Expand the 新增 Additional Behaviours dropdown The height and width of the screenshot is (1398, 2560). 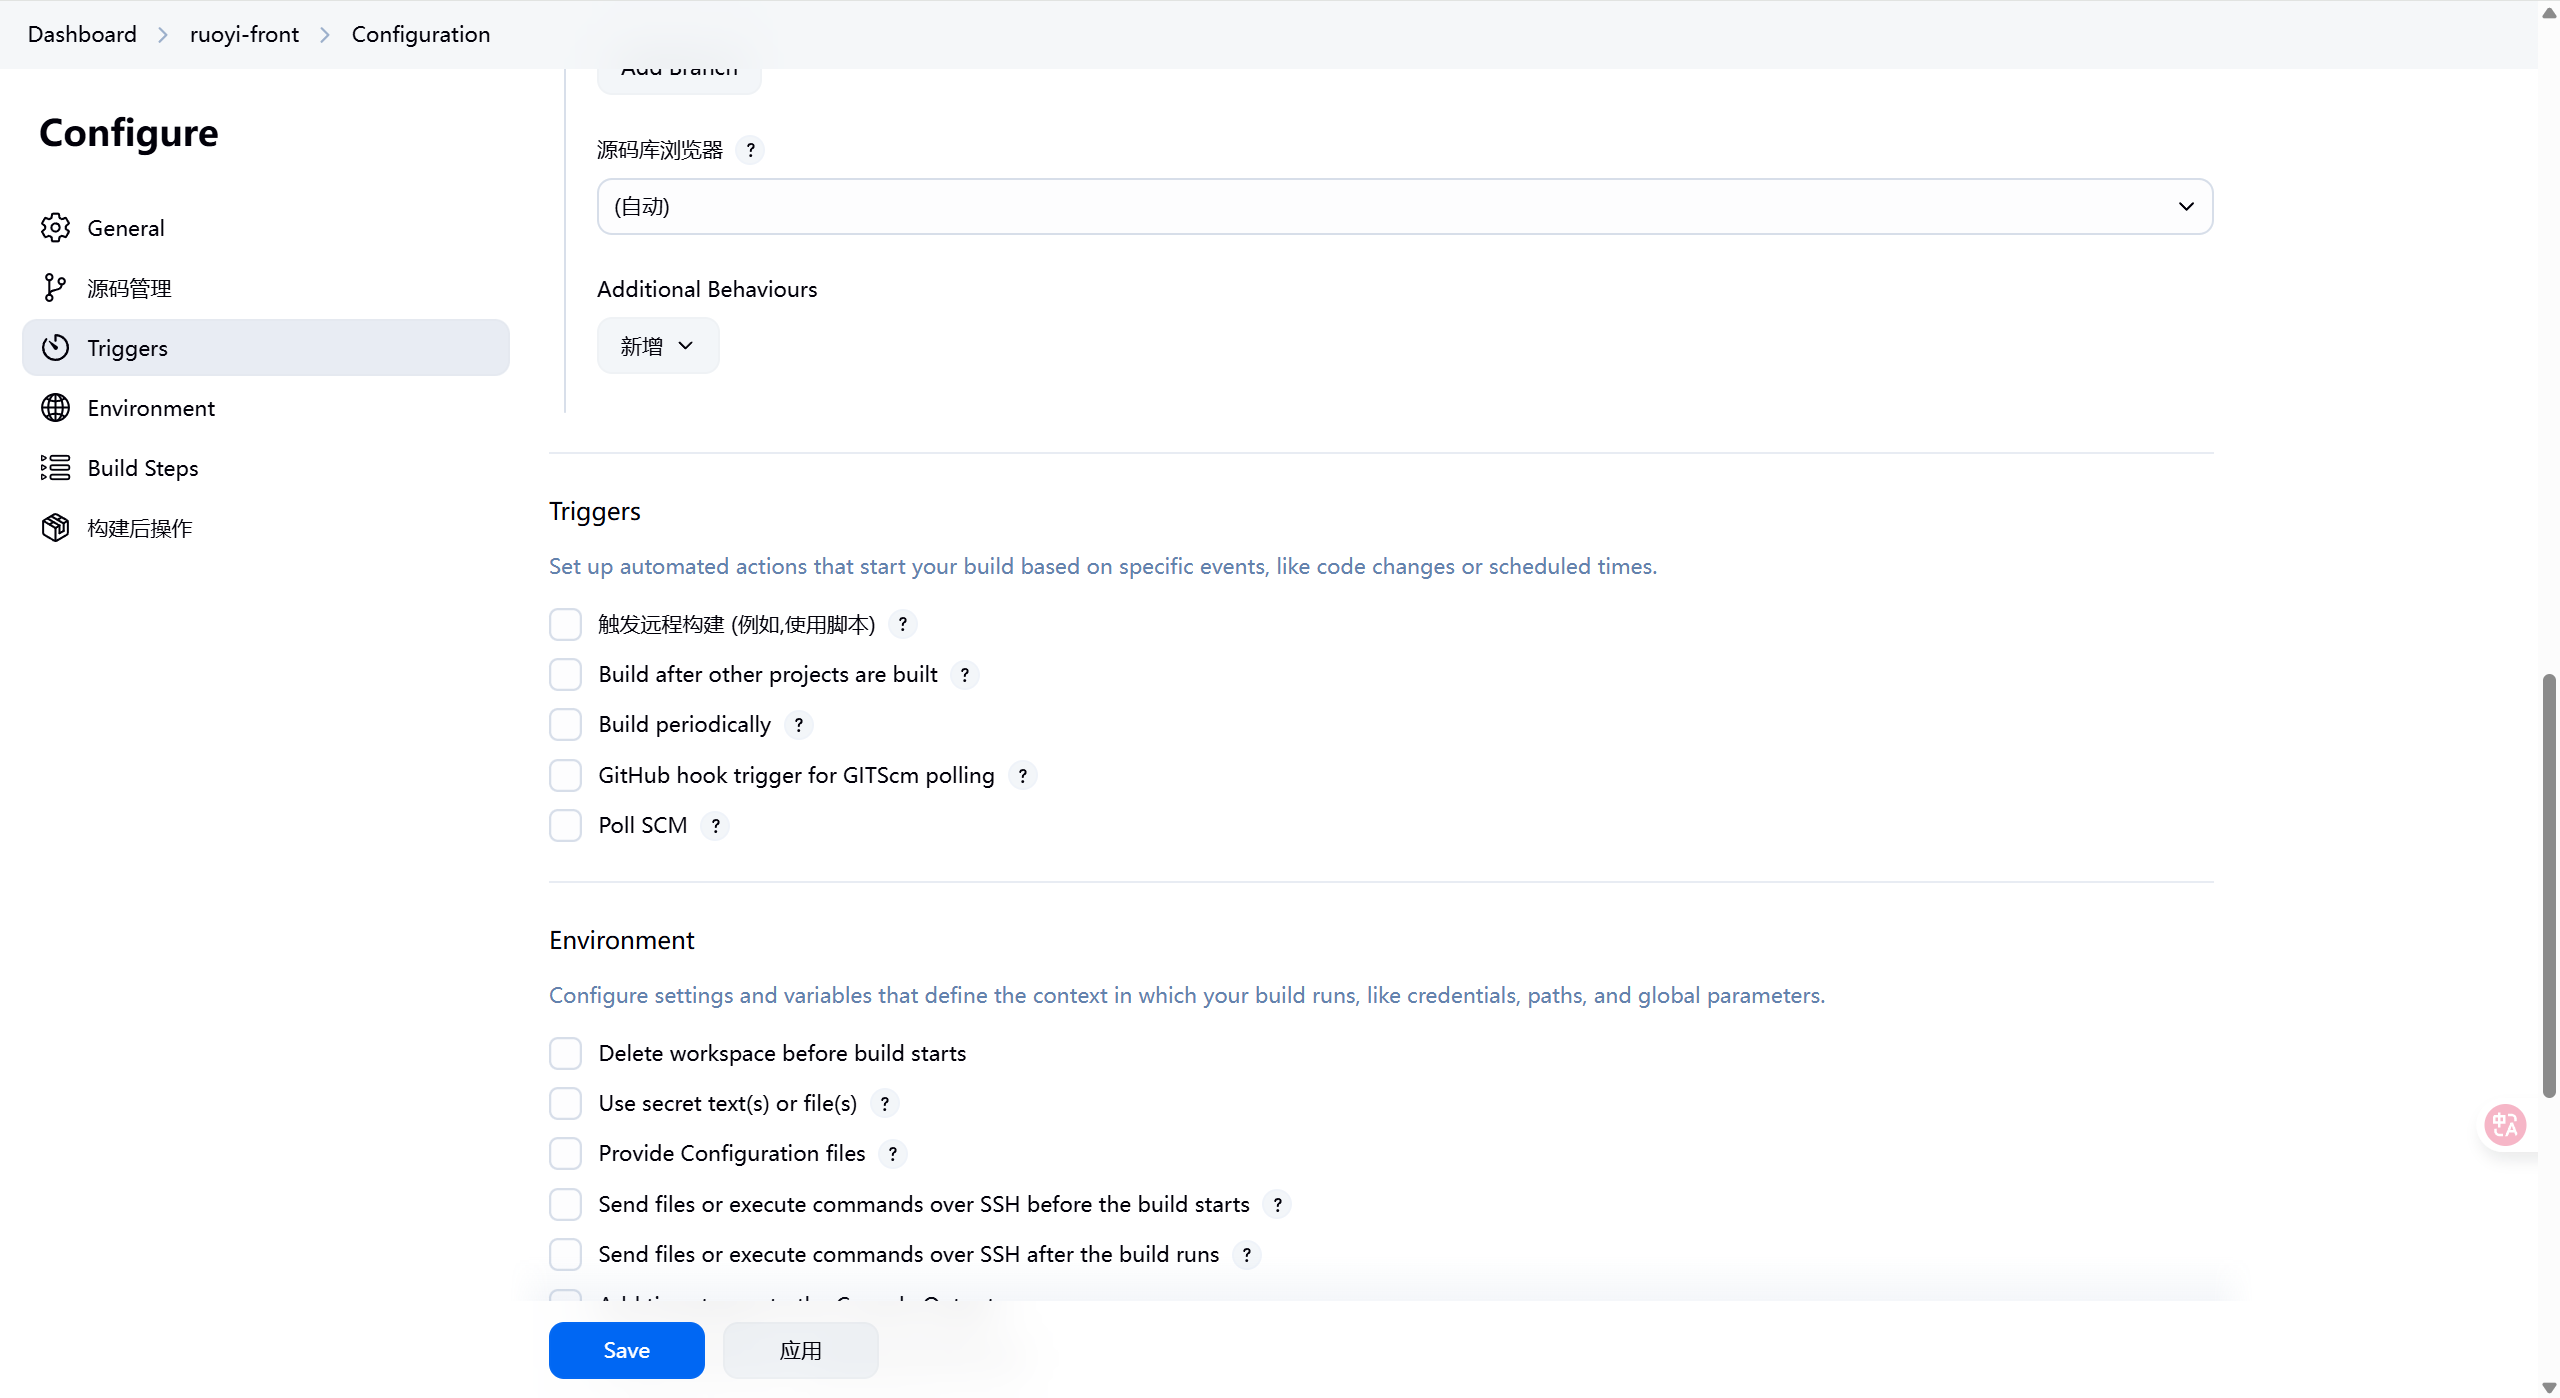[x=657, y=346]
